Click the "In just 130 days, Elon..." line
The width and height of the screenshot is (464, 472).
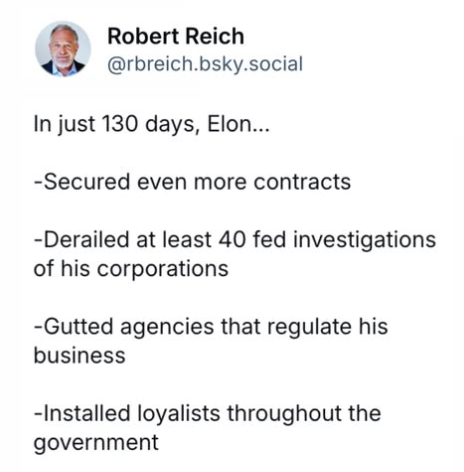coord(152,125)
